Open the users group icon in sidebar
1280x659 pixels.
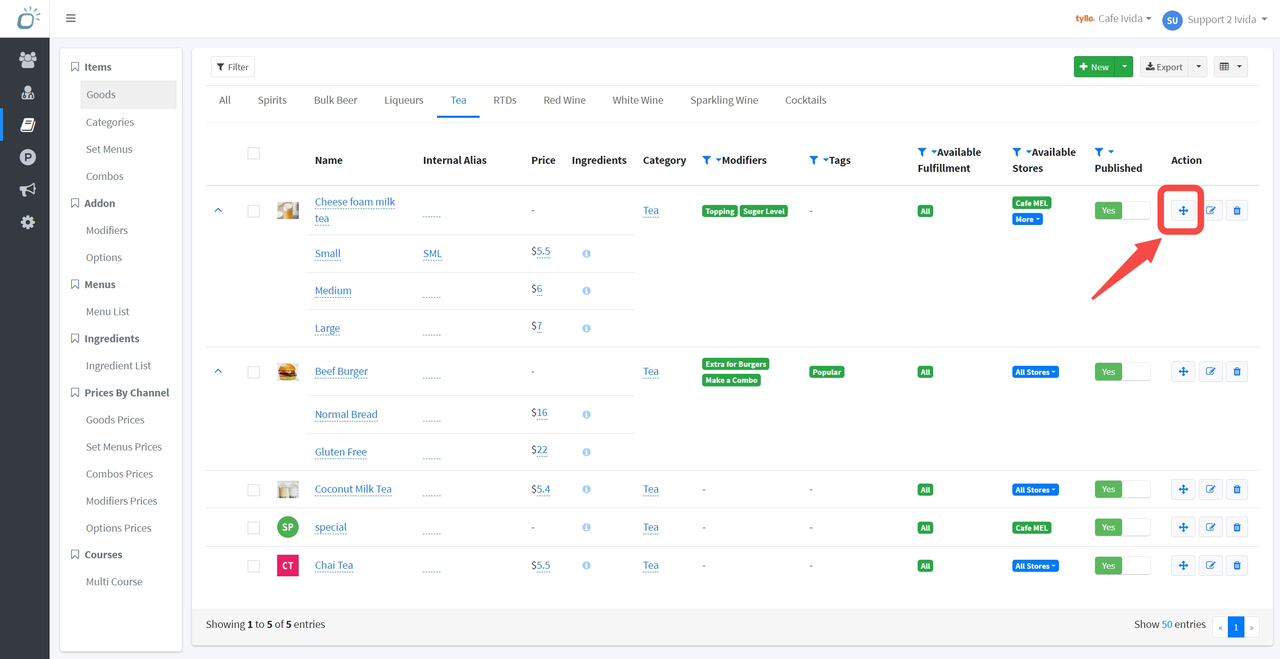click(x=27, y=60)
